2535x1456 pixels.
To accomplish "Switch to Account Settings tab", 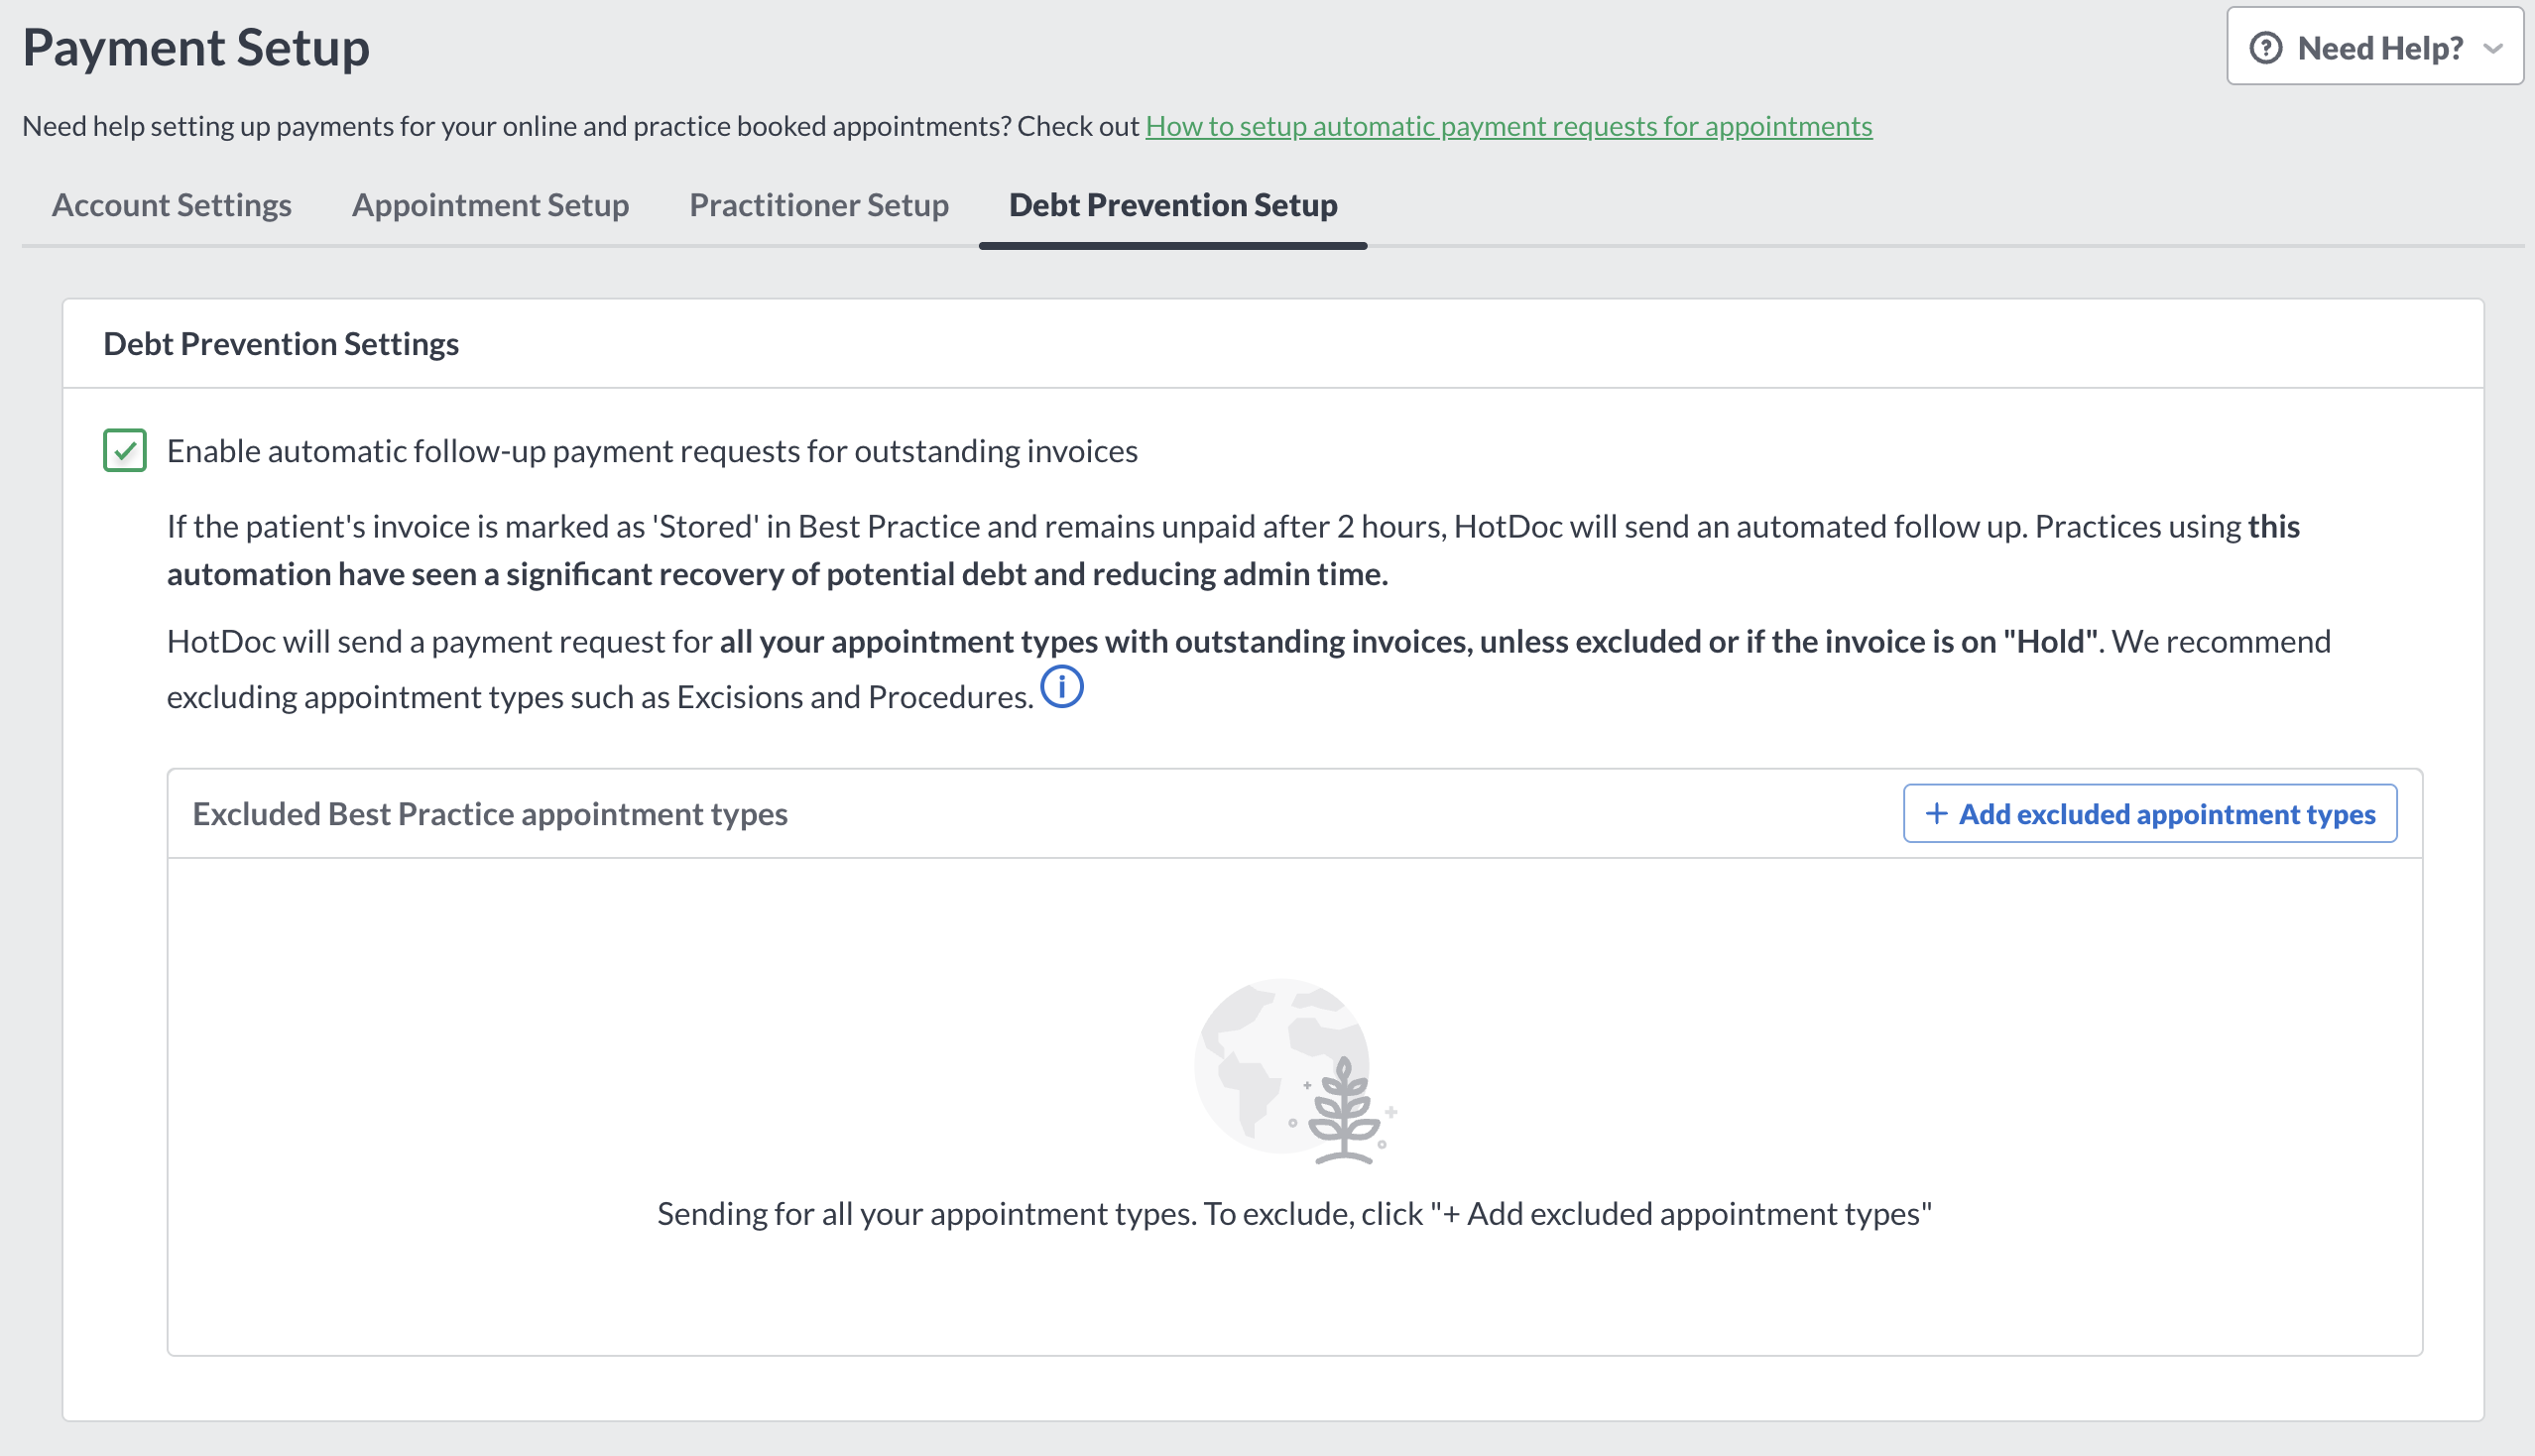I will (171, 205).
